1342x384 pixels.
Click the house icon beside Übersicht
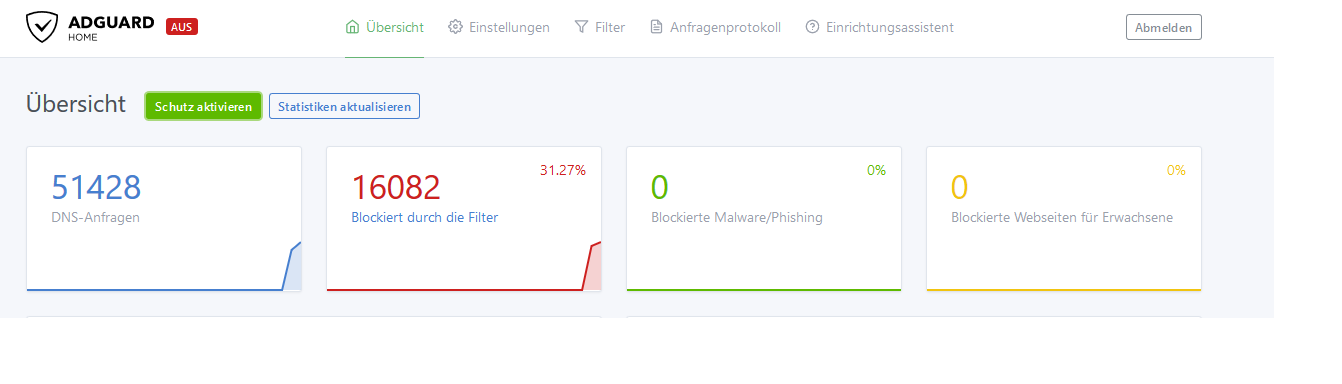[352, 27]
